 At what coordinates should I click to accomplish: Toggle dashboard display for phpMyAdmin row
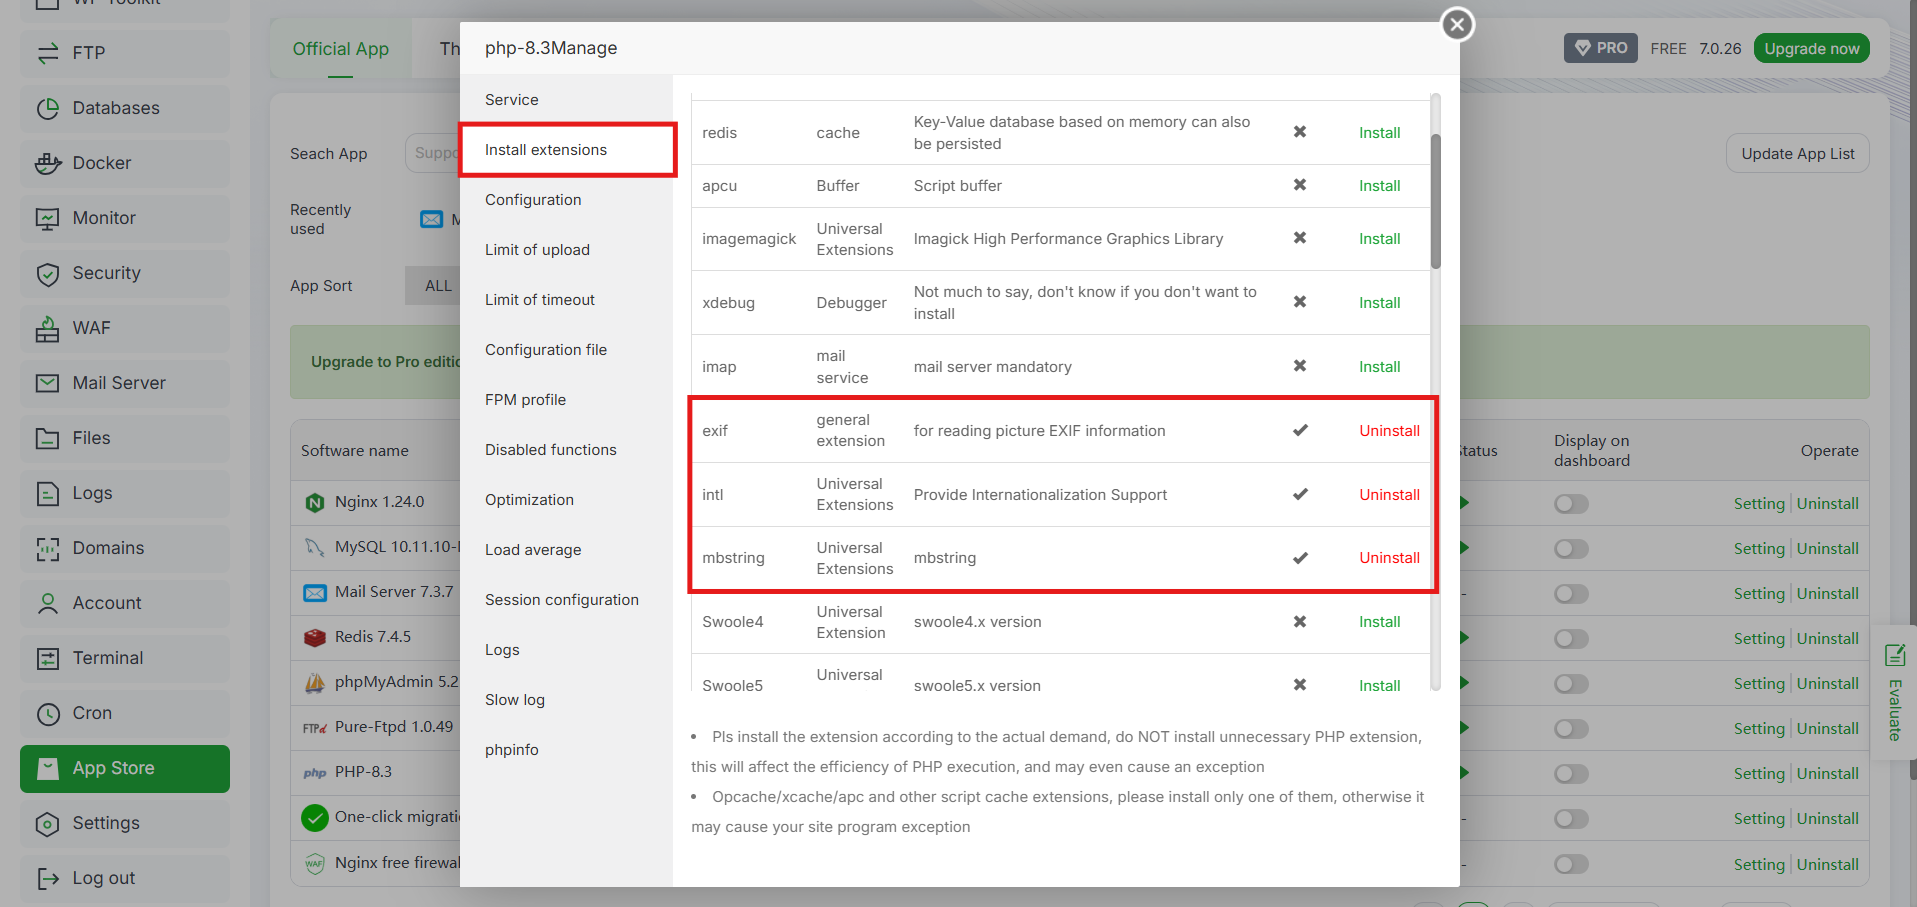tap(1571, 684)
